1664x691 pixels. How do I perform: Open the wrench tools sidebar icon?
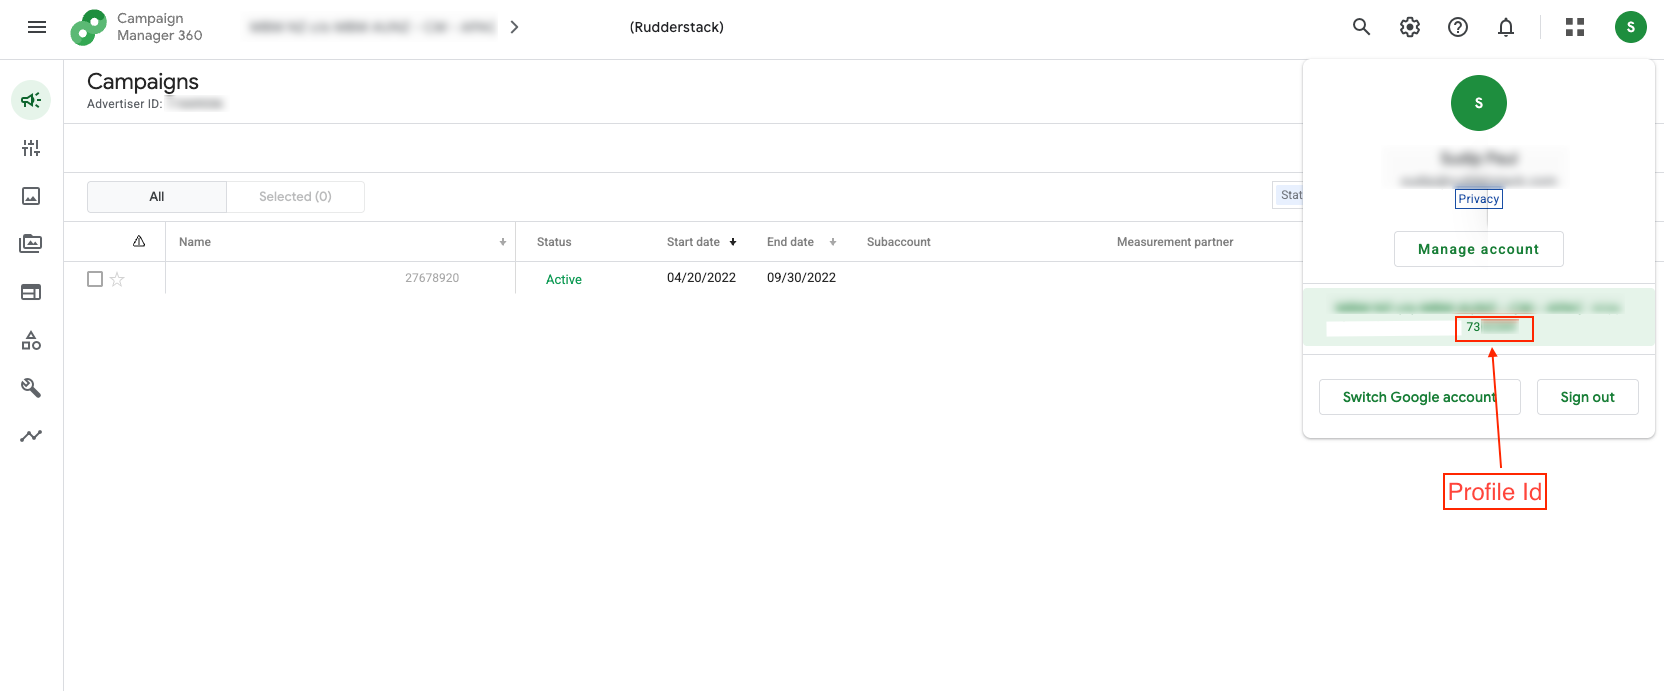pos(31,388)
